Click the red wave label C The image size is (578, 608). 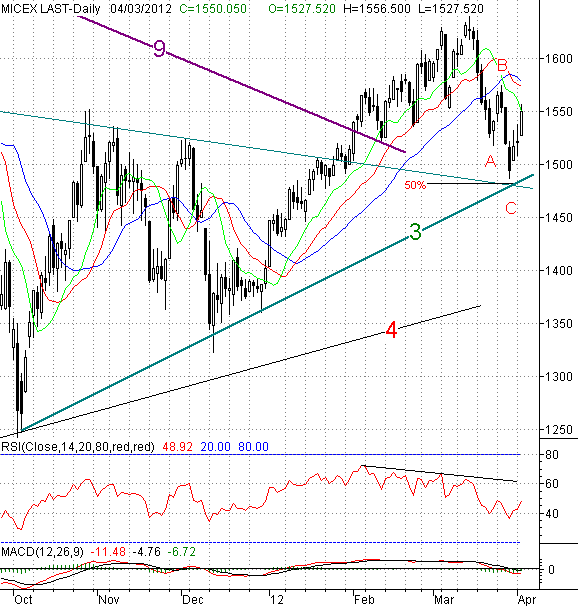point(511,209)
